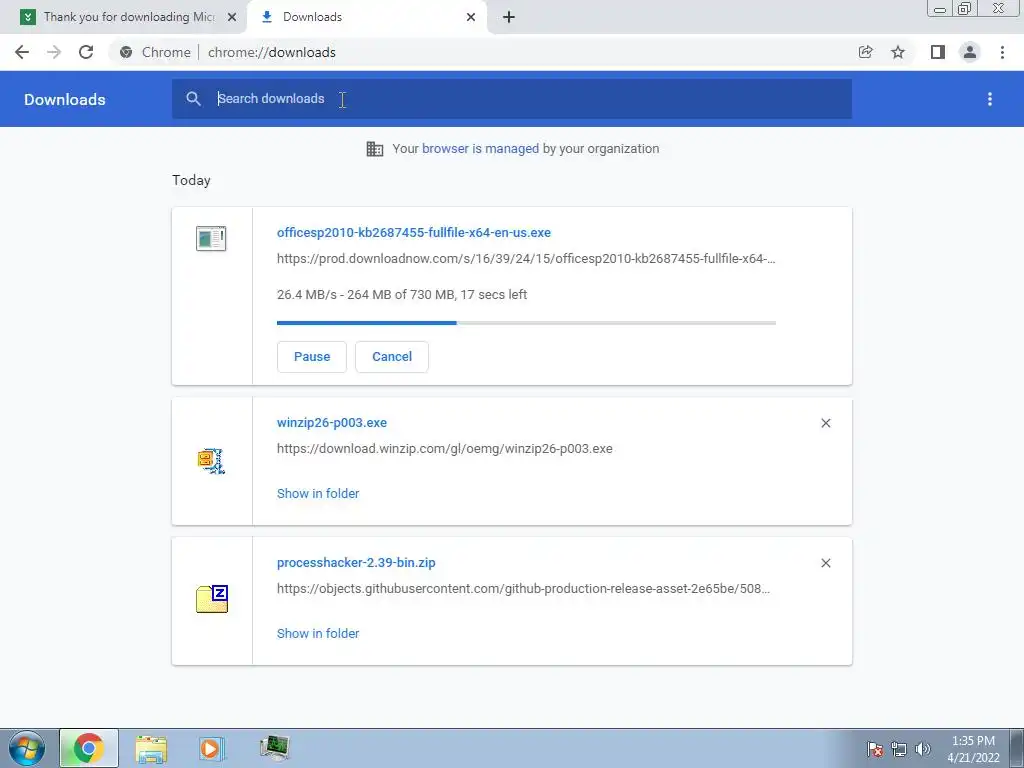
Task: Open the clock showing 1:35 PM
Action: click(x=973, y=749)
